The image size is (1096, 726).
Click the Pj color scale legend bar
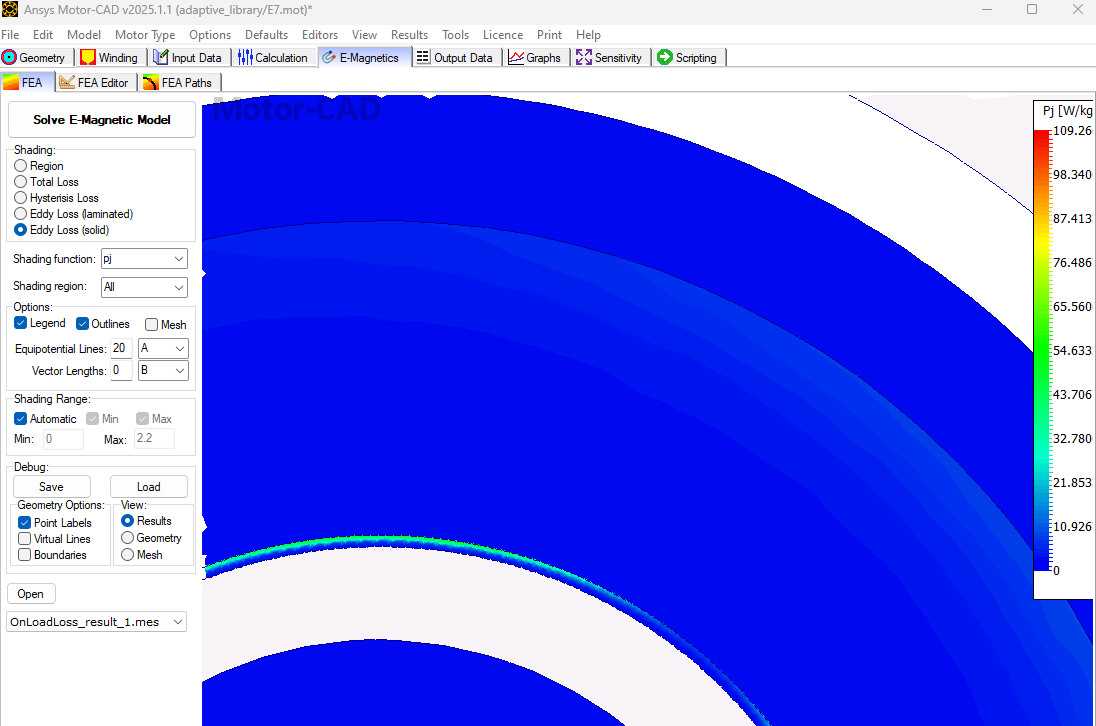point(1042,351)
